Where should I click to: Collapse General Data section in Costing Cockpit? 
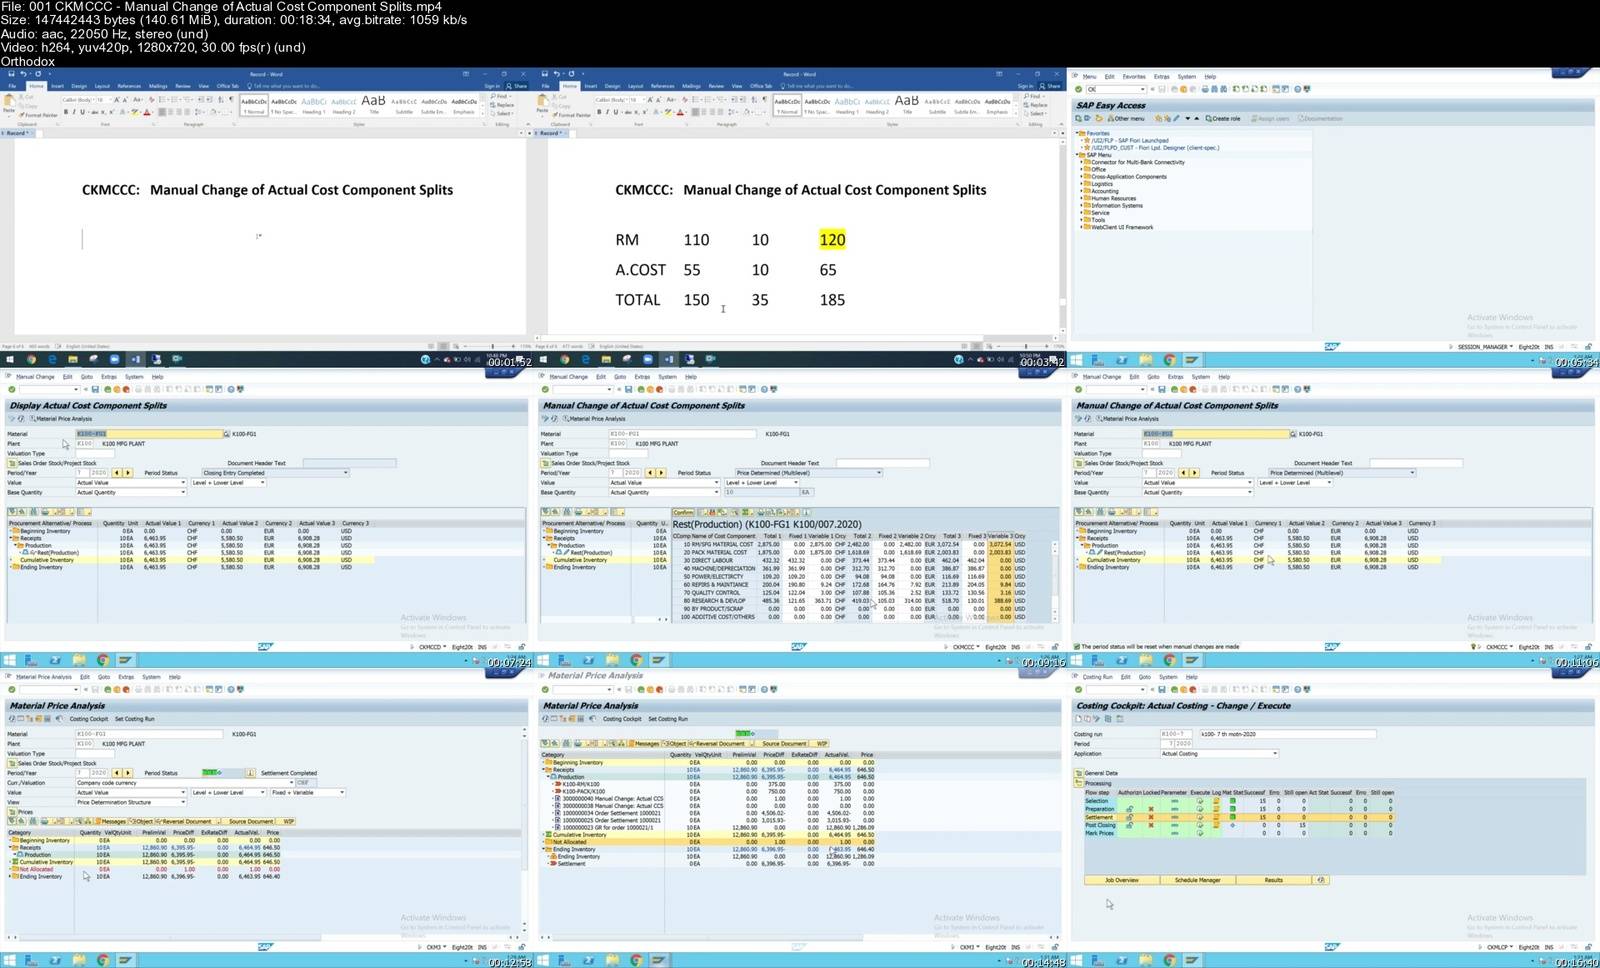click(x=1079, y=773)
